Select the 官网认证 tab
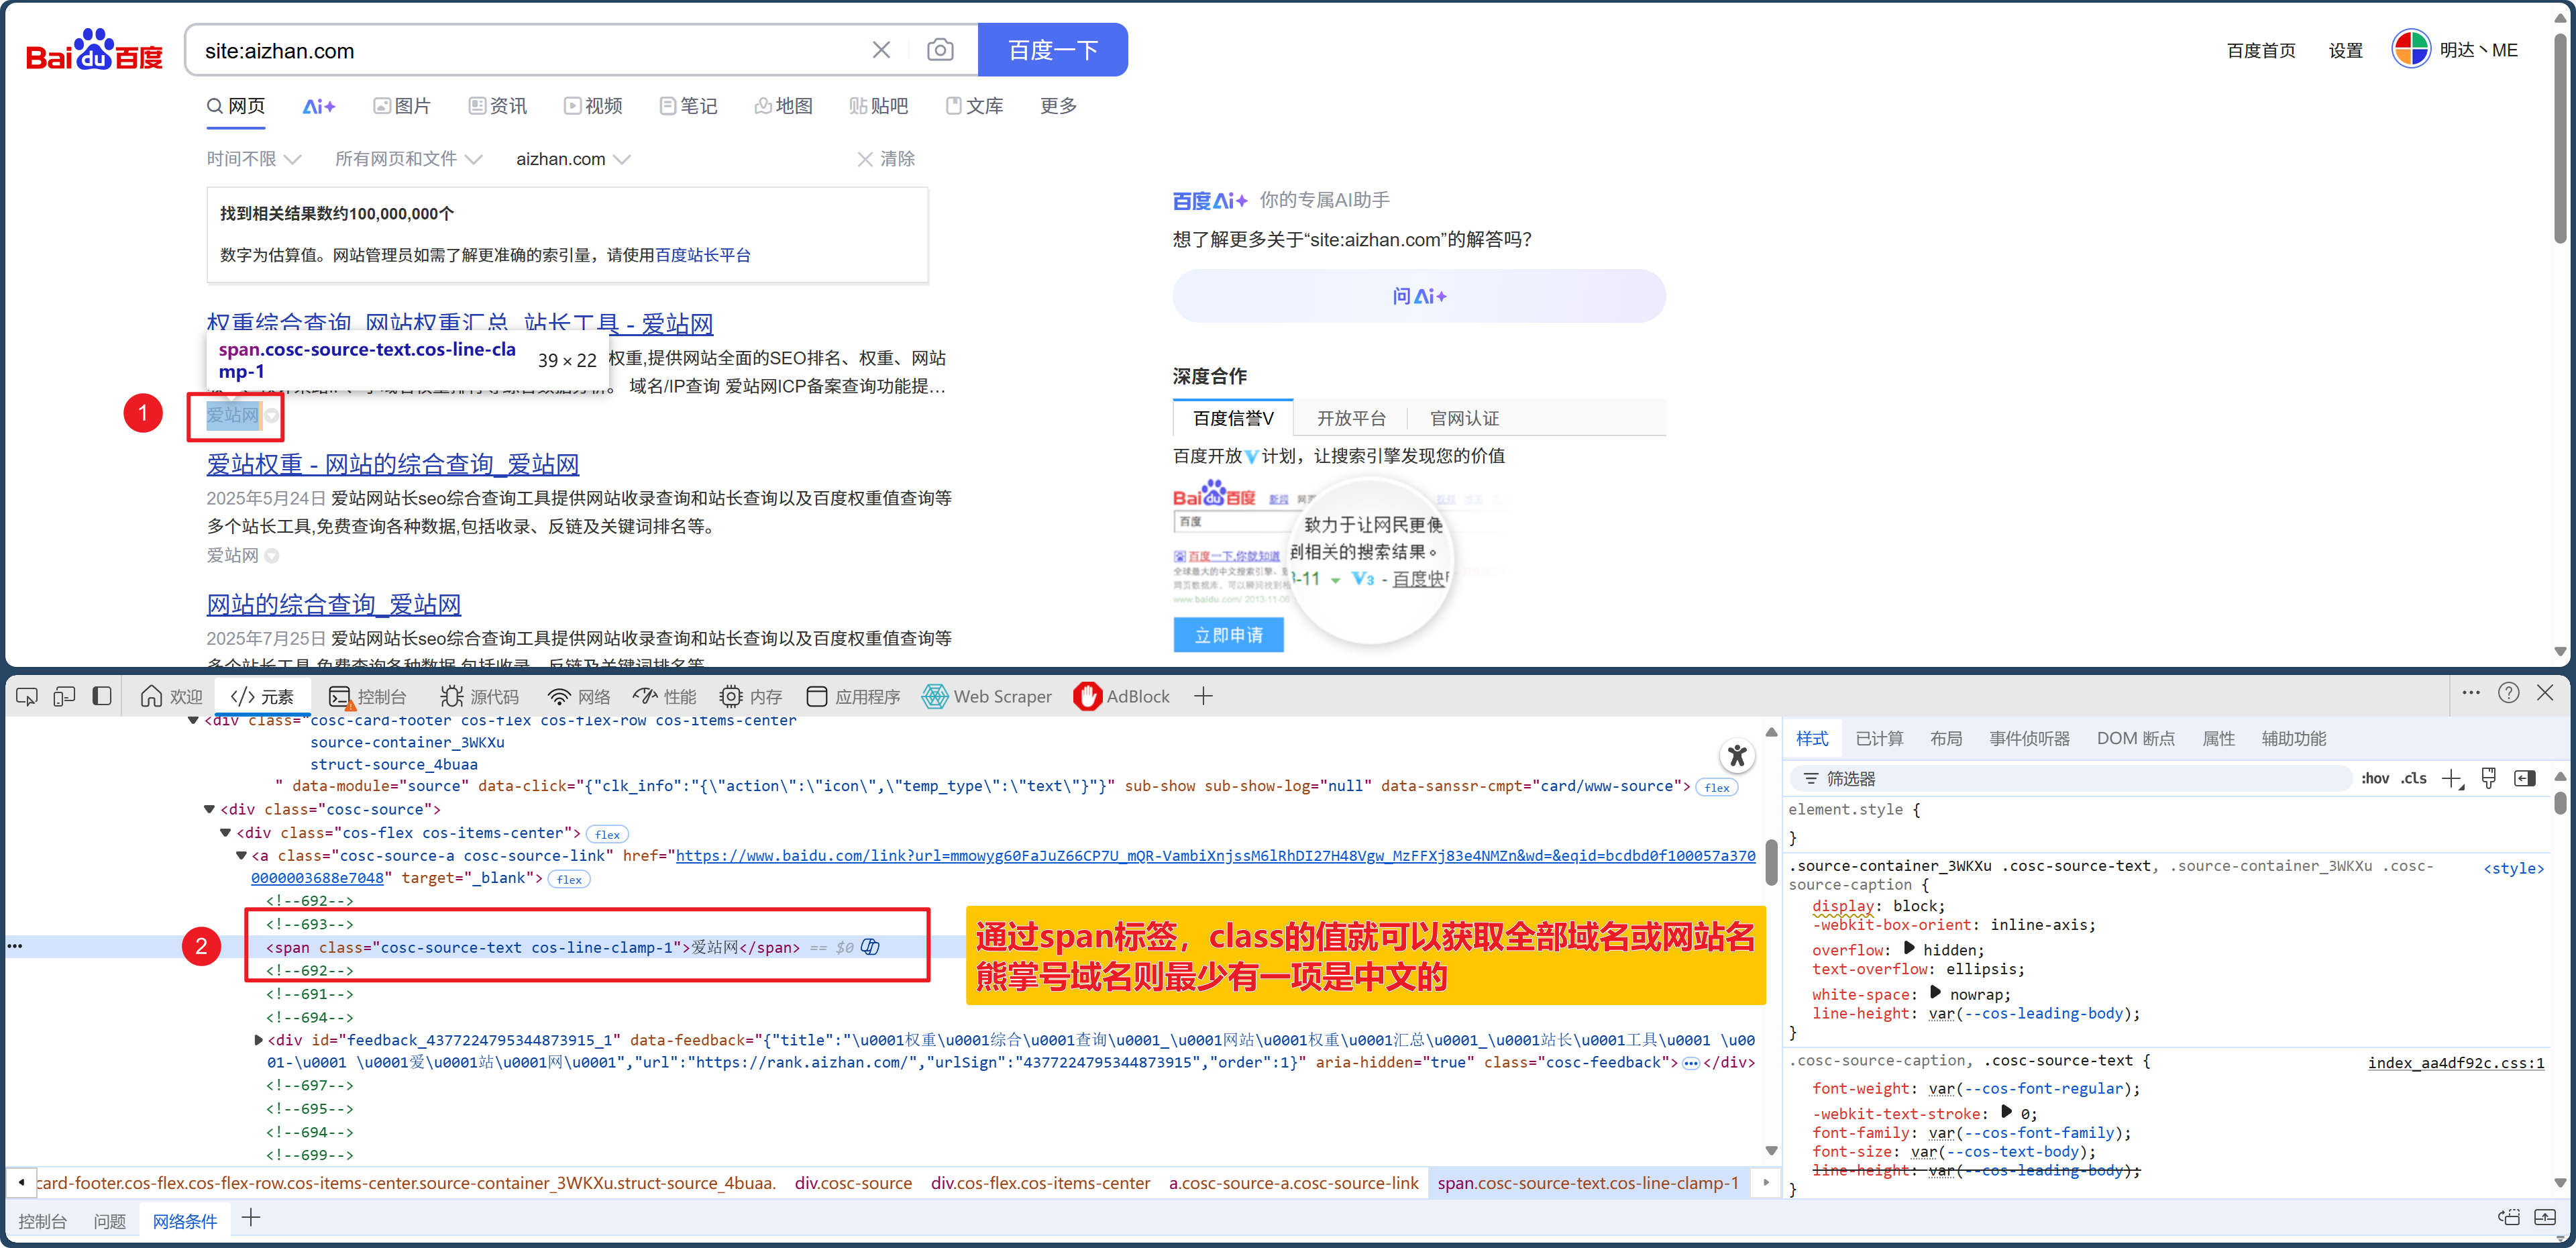Viewport: 2576px width, 1248px height. click(x=1464, y=418)
